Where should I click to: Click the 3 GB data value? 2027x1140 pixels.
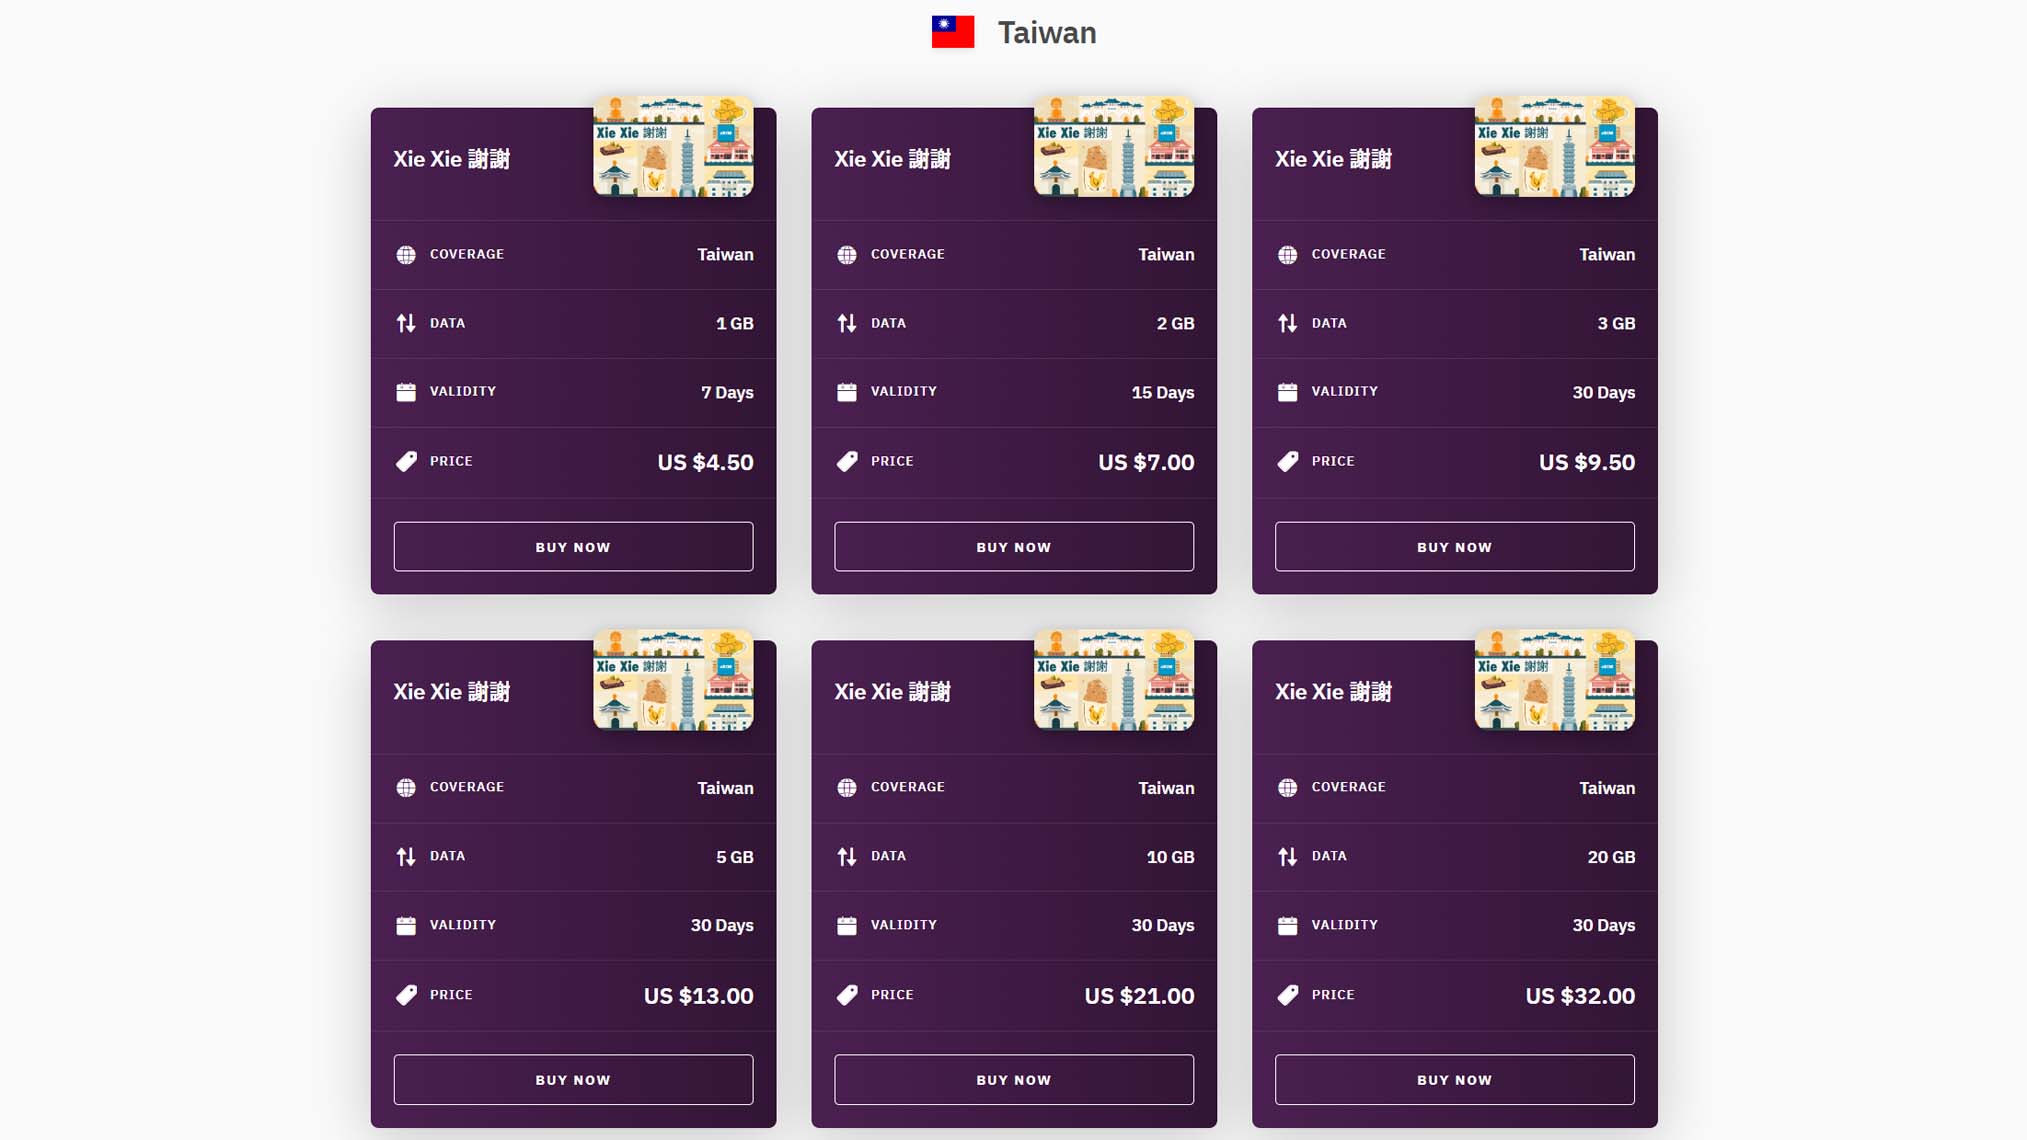(x=1616, y=324)
